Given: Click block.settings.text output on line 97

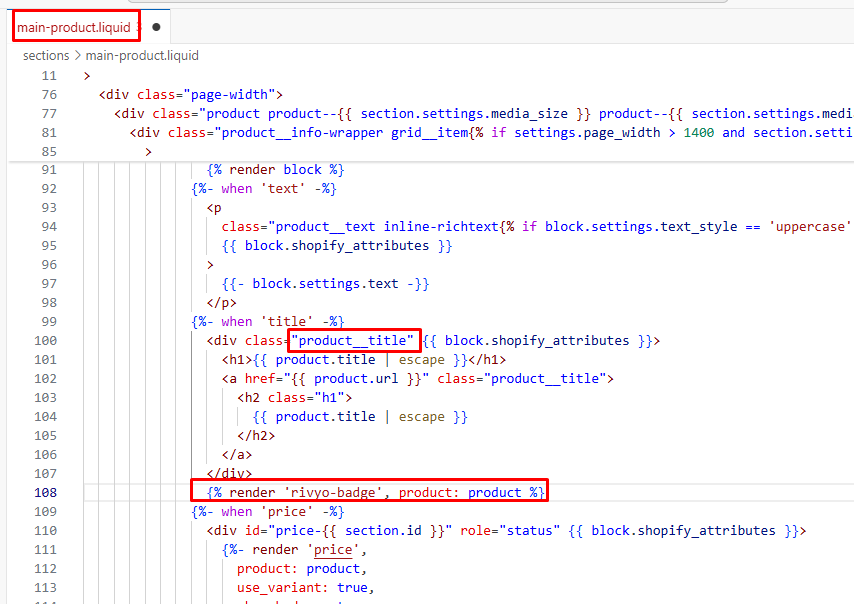Looking at the screenshot, I should click(325, 284).
